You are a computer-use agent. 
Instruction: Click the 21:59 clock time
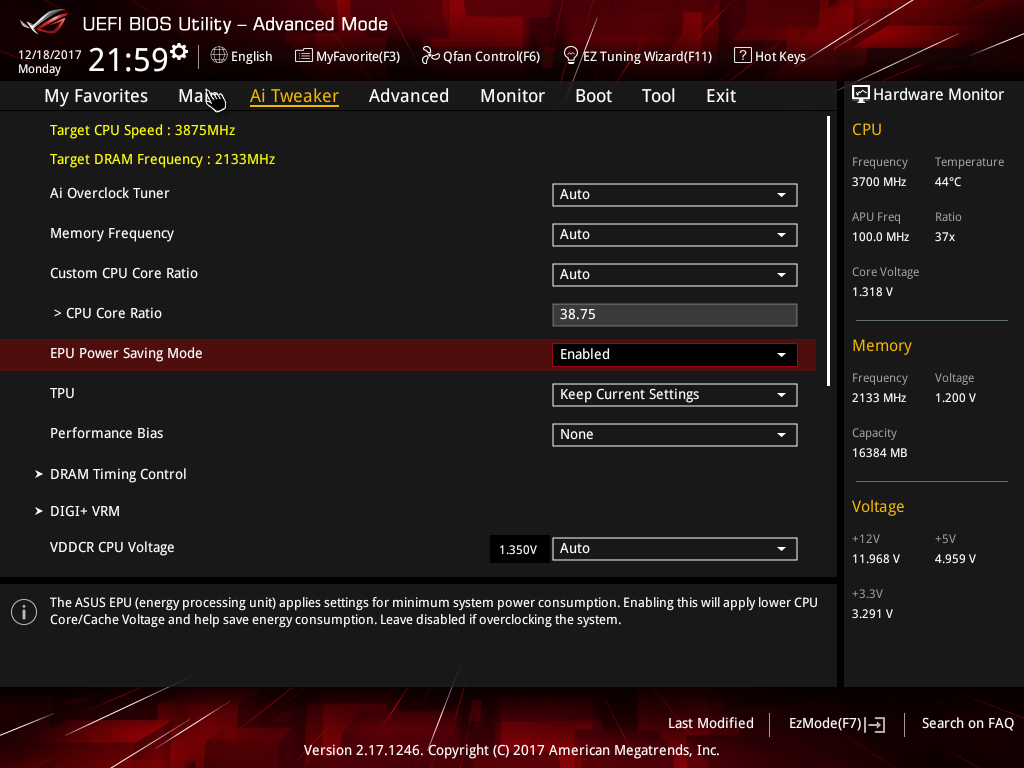pos(128,59)
